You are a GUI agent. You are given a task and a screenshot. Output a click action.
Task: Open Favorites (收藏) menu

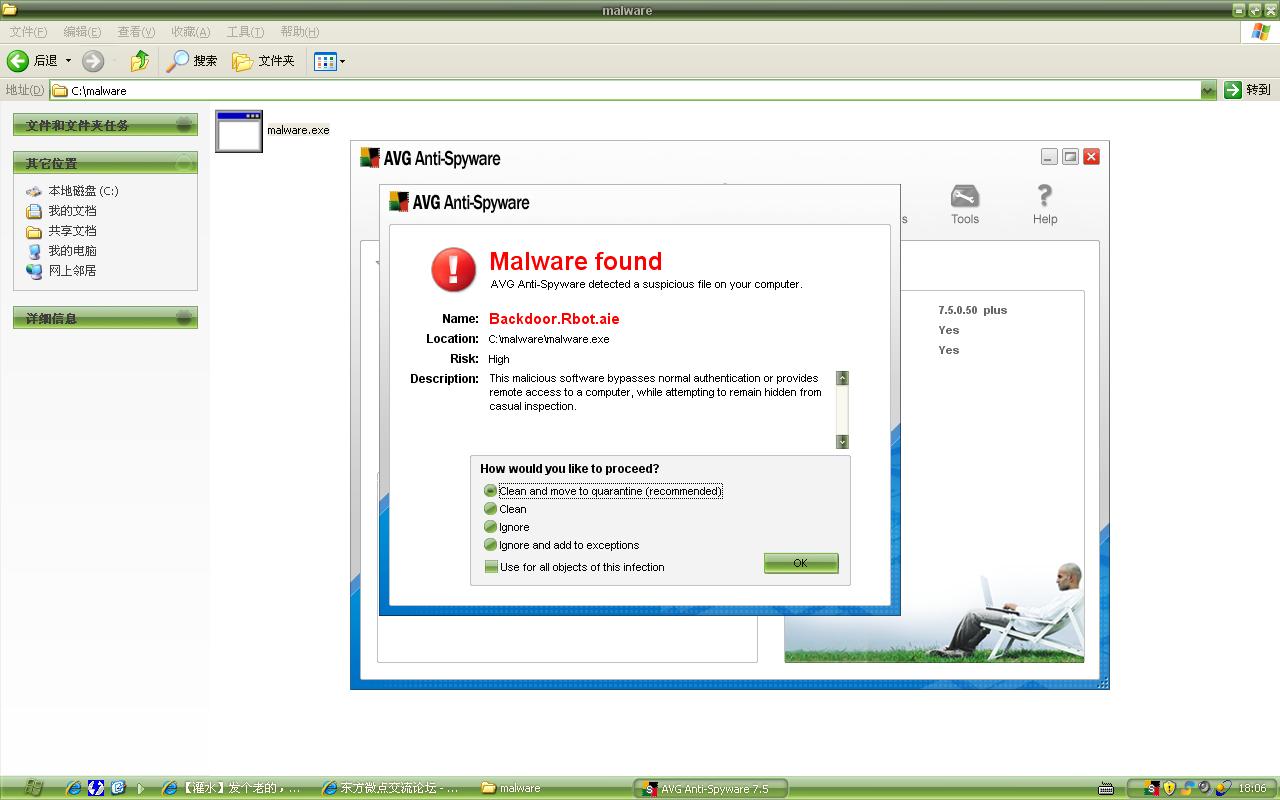coord(190,32)
